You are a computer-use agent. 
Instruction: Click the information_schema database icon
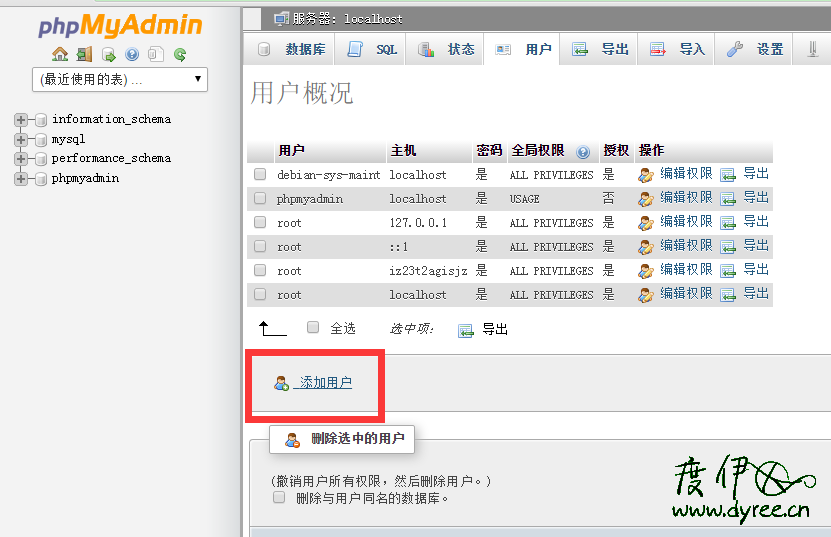point(41,120)
